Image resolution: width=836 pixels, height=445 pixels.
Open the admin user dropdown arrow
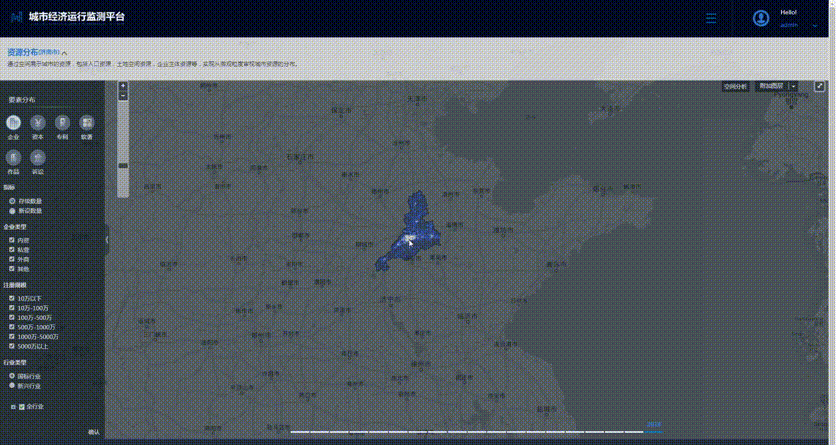point(815,26)
